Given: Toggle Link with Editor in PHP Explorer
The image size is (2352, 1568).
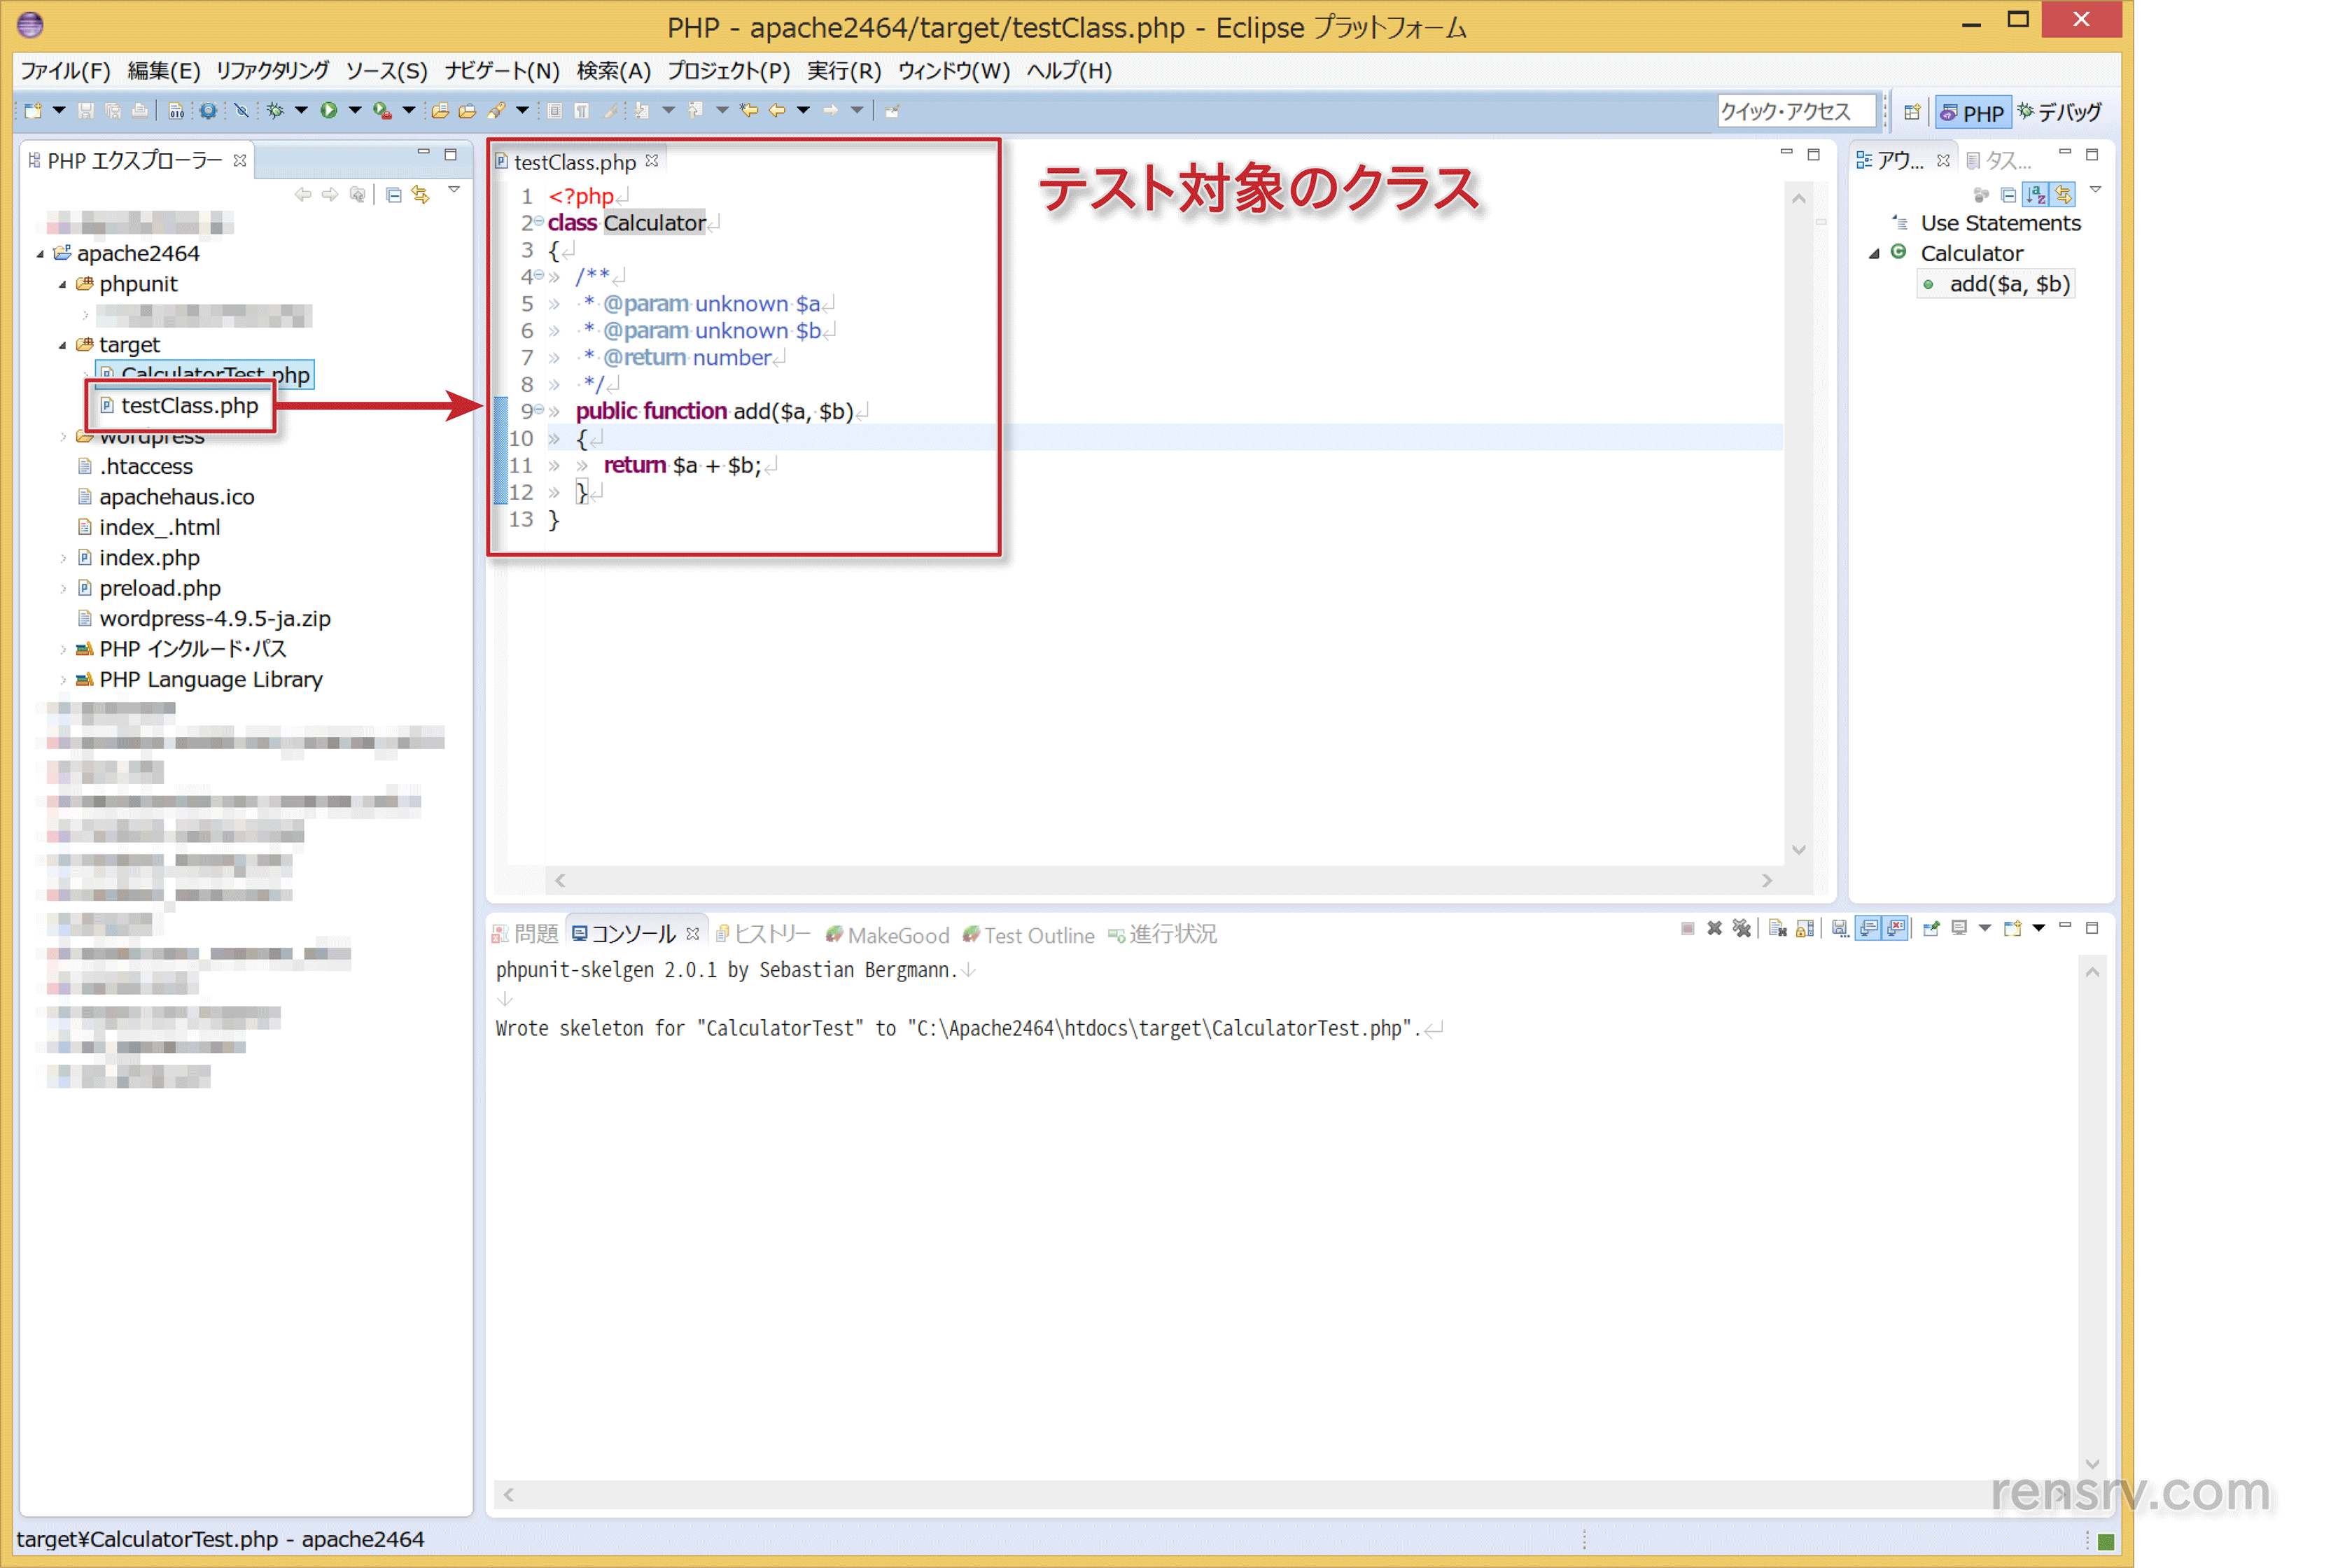Looking at the screenshot, I should 421,194.
